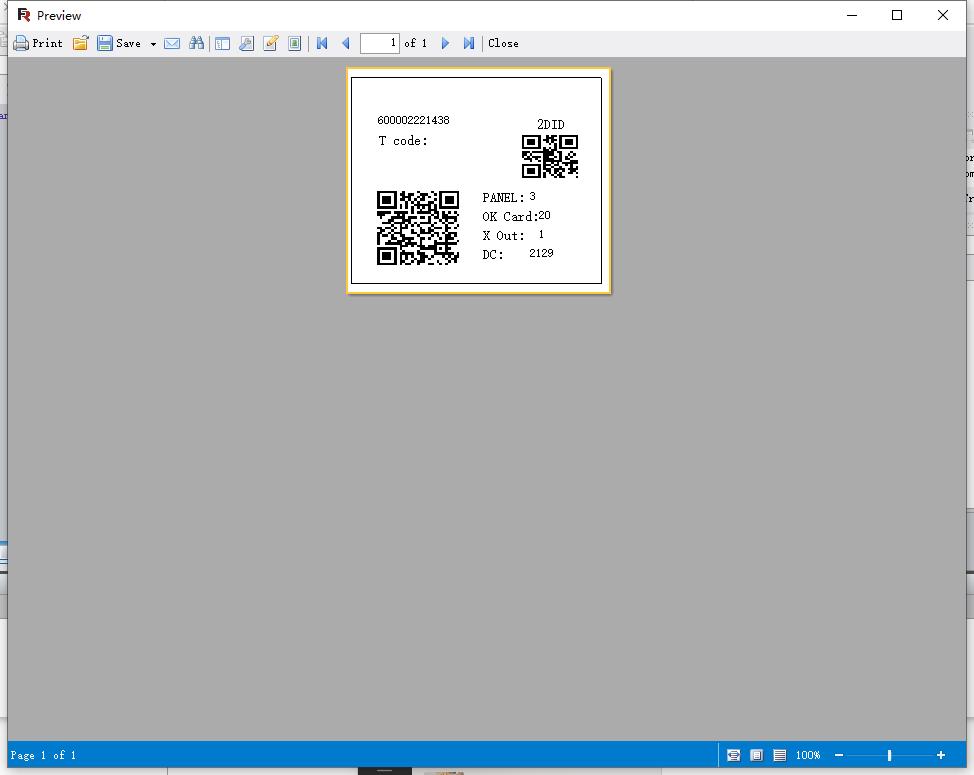Open Find with the binoculars icon
The width and height of the screenshot is (974, 775).
[196, 43]
